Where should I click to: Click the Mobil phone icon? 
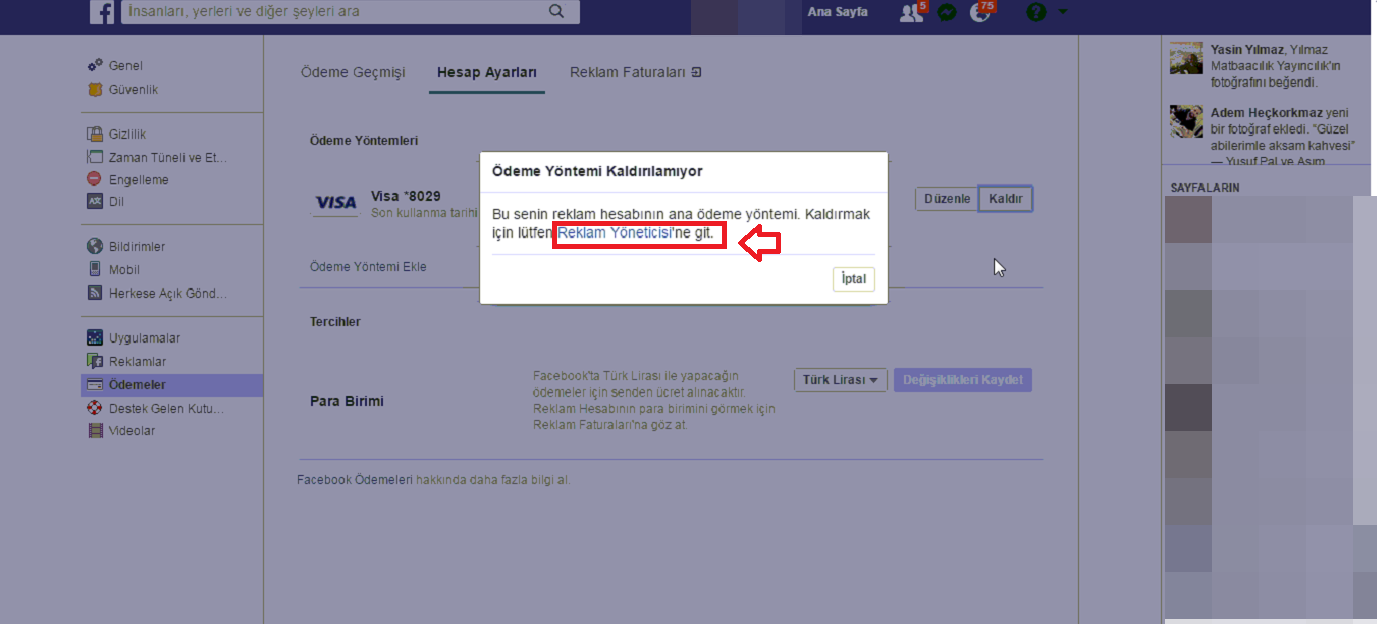click(x=95, y=269)
